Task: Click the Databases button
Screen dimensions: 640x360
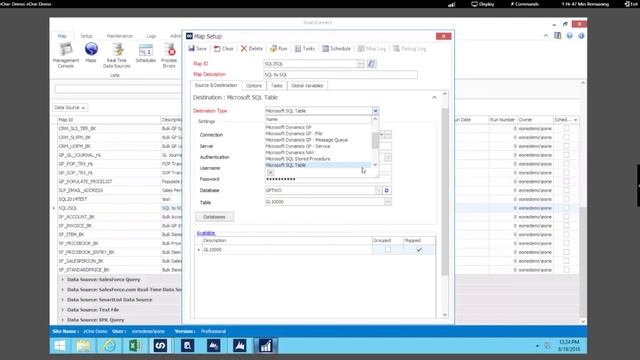Action: pyautogui.click(x=214, y=217)
